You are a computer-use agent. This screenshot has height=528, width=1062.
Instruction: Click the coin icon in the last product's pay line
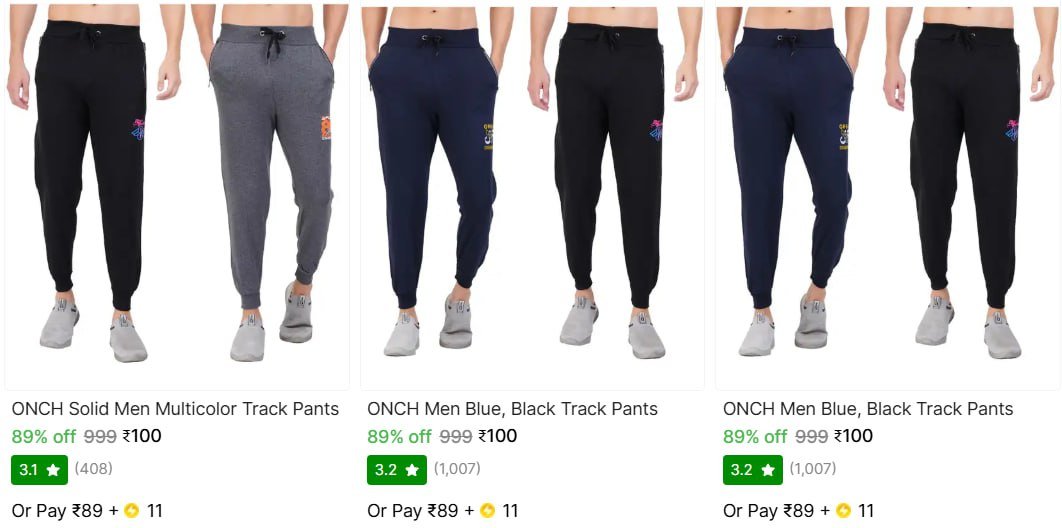[843, 510]
